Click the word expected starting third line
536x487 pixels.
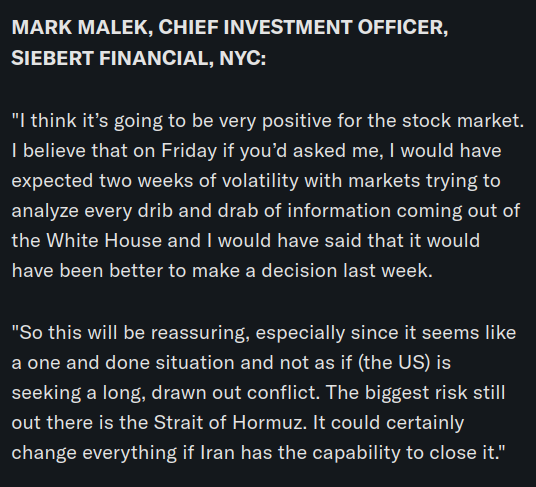(x=52, y=180)
